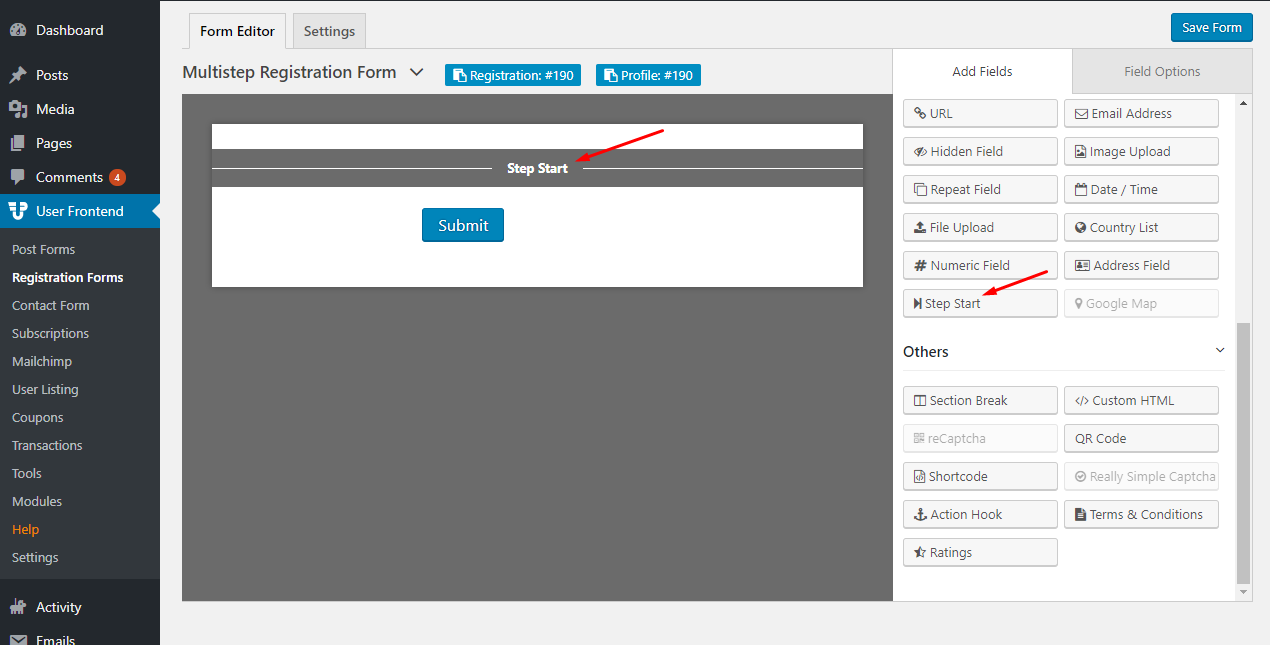Image resolution: width=1270 pixels, height=645 pixels.
Task: Select the Add Fields panel tab
Action: click(x=982, y=72)
